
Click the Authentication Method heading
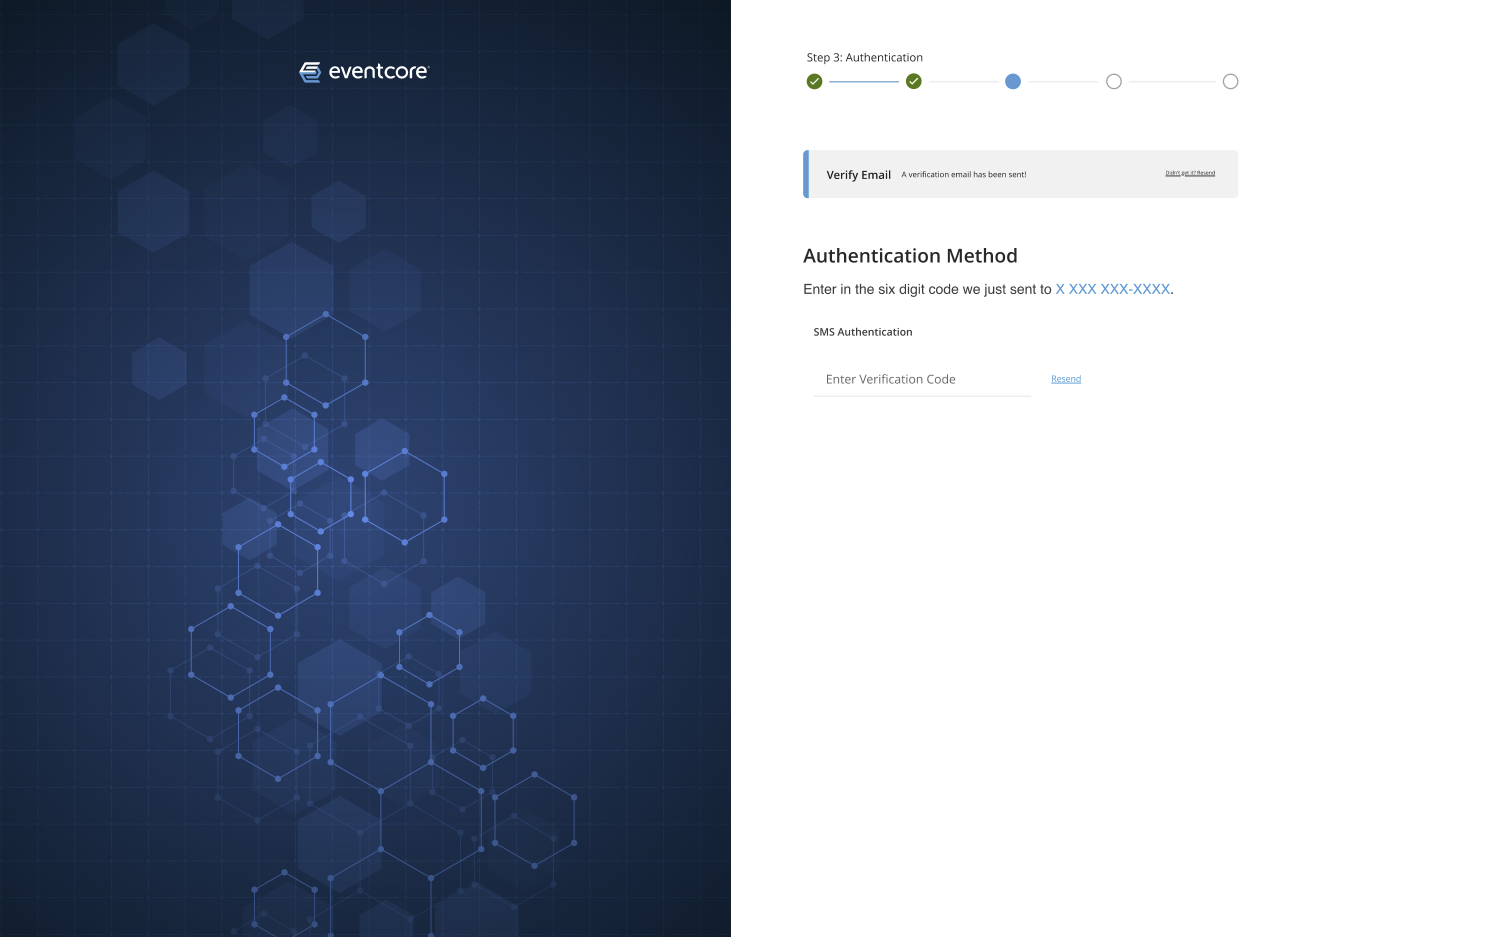point(910,256)
